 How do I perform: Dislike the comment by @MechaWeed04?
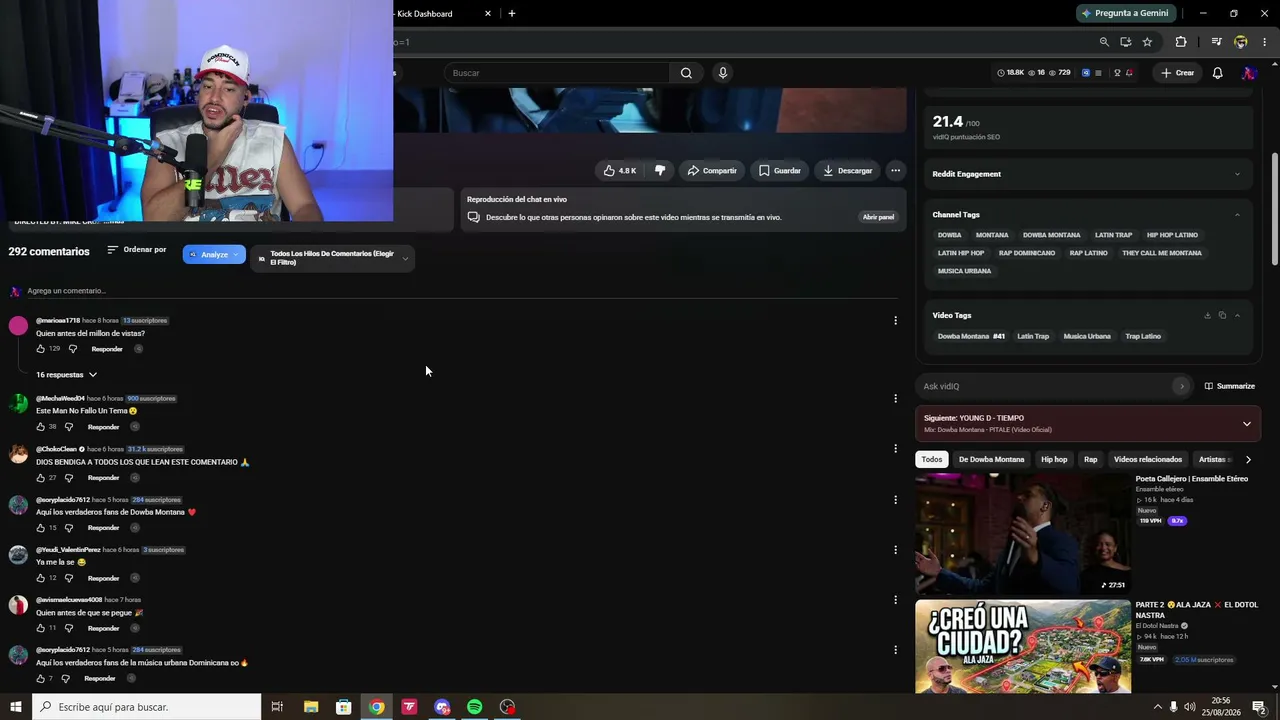pos(69,427)
